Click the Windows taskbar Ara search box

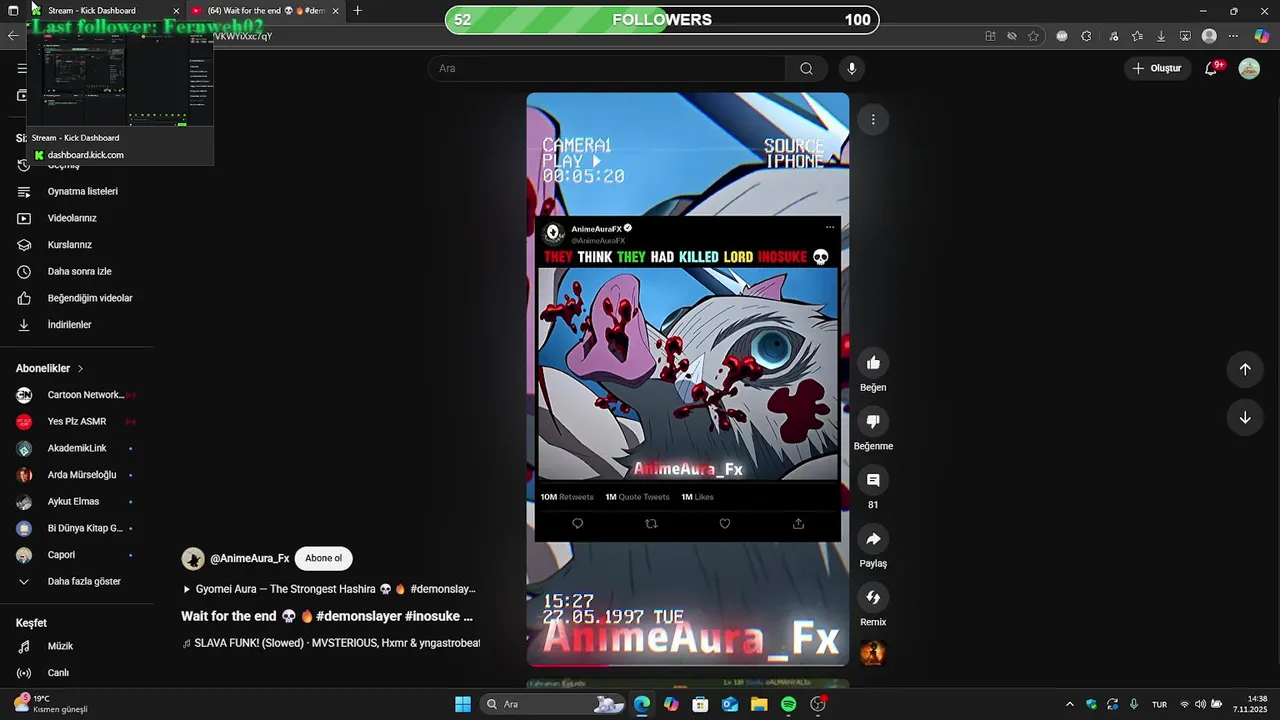[x=553, y=704]
